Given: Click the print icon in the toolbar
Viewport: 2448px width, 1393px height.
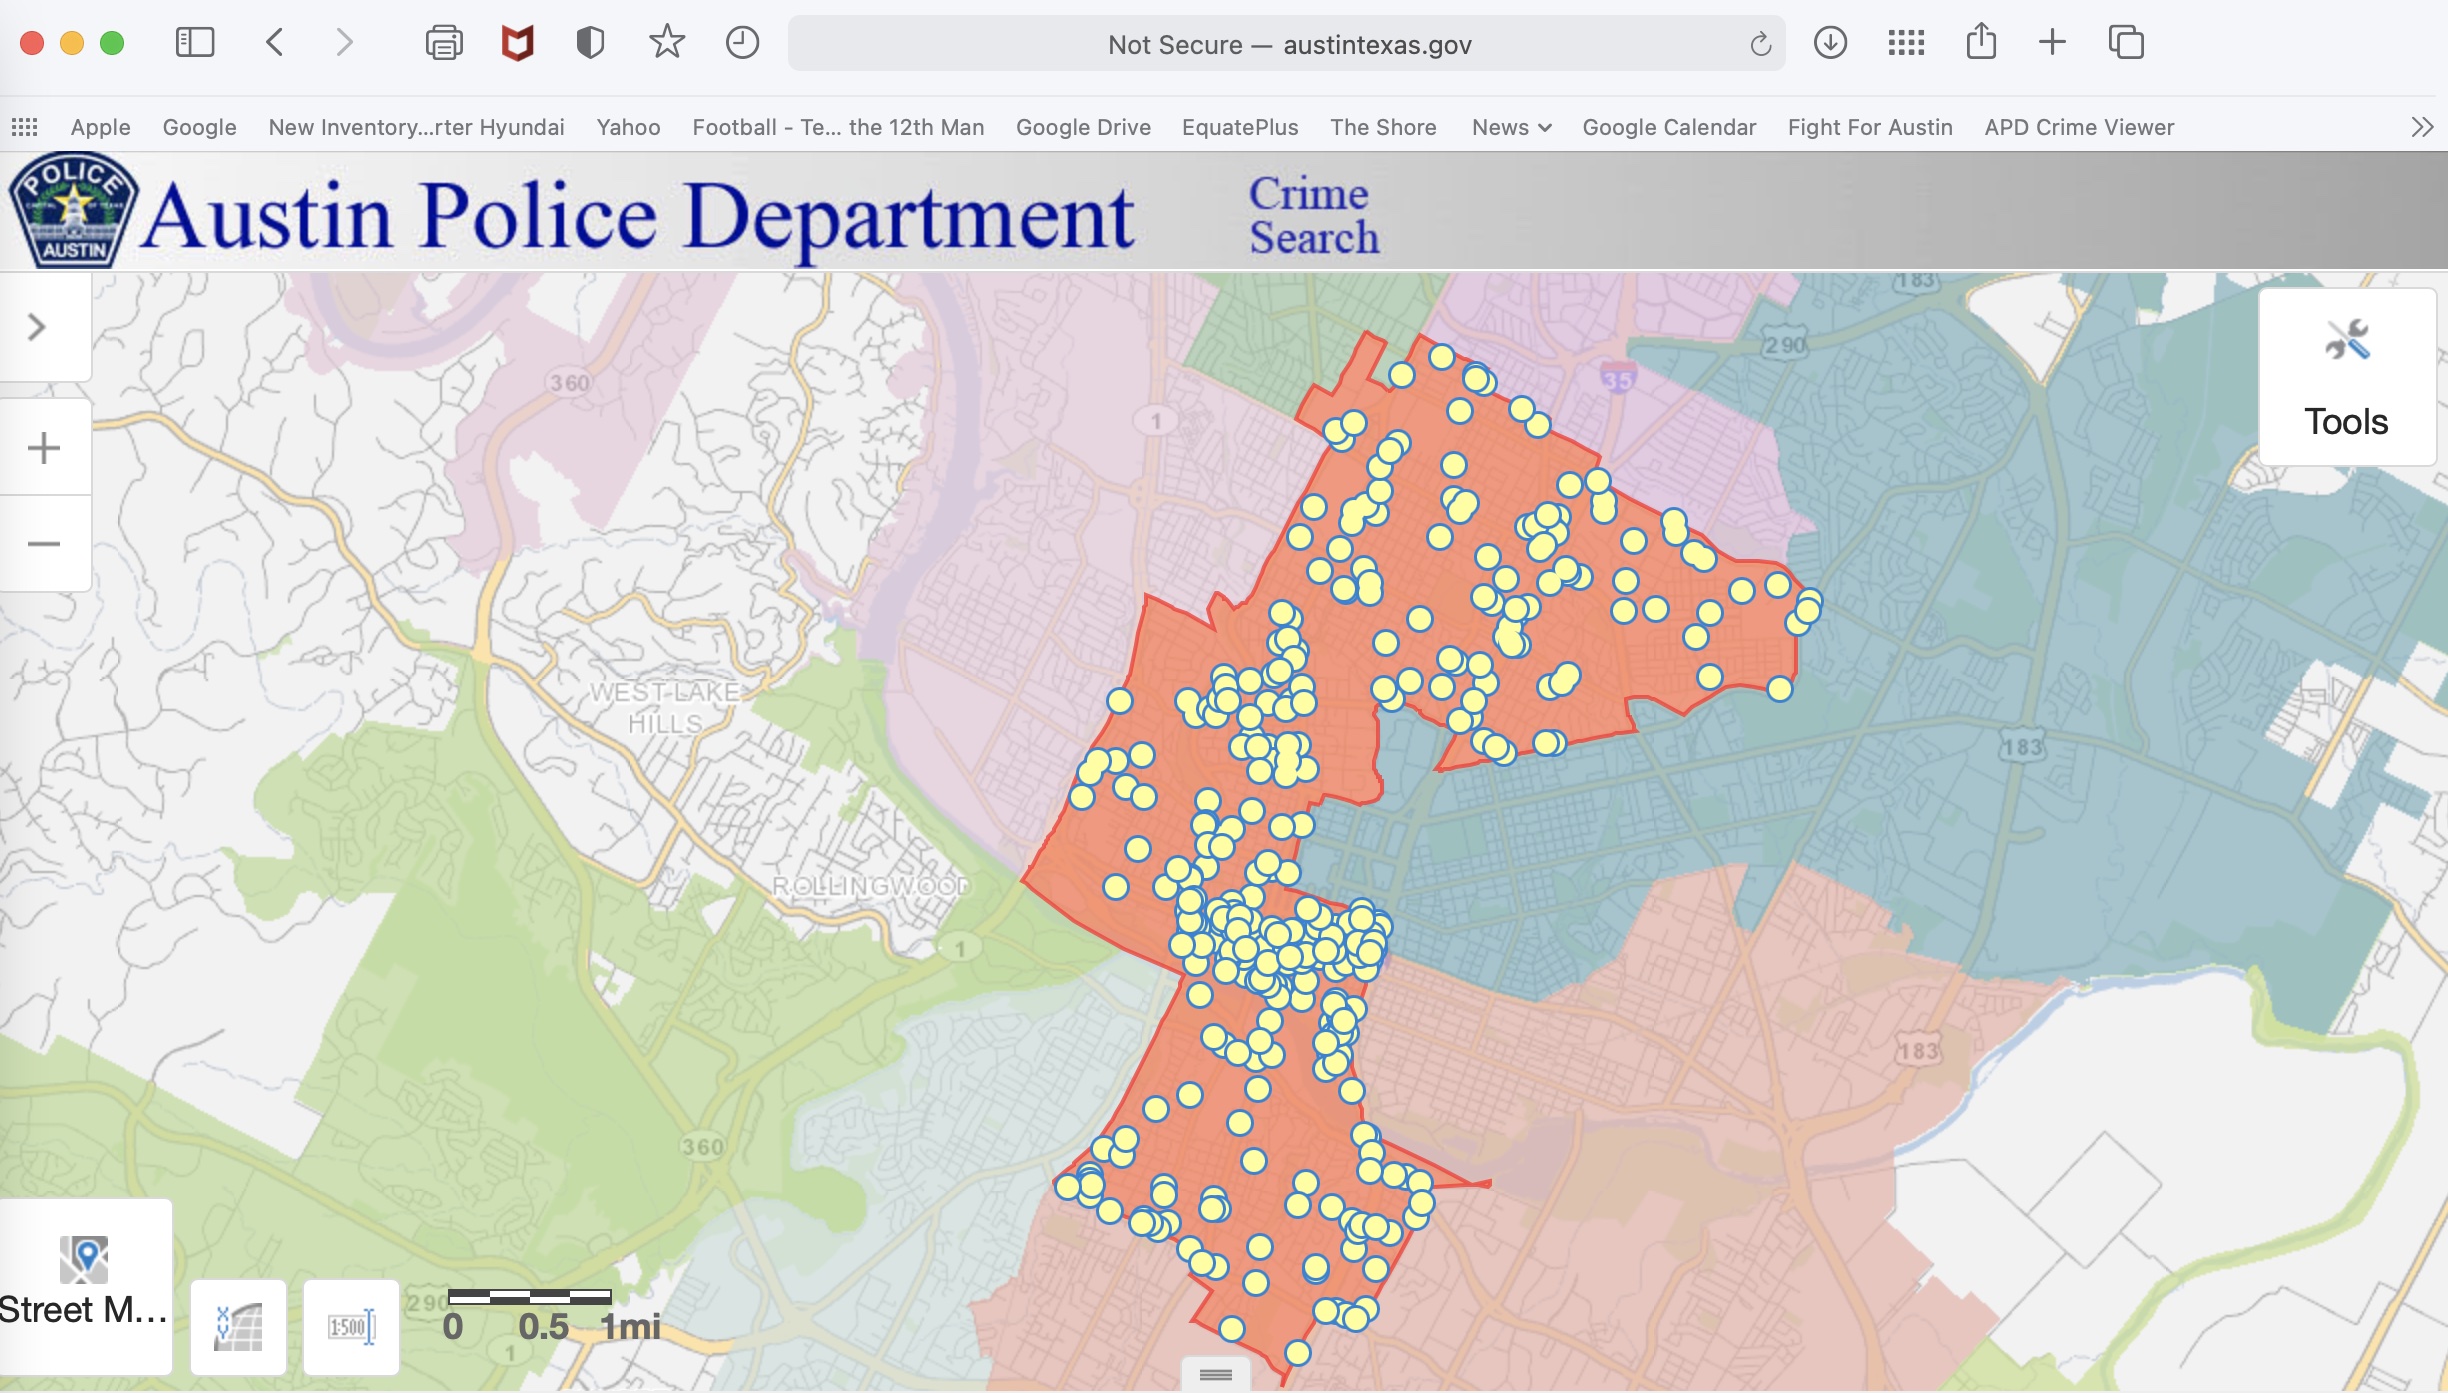Looking at the screenshot, I should coord(443,42).
